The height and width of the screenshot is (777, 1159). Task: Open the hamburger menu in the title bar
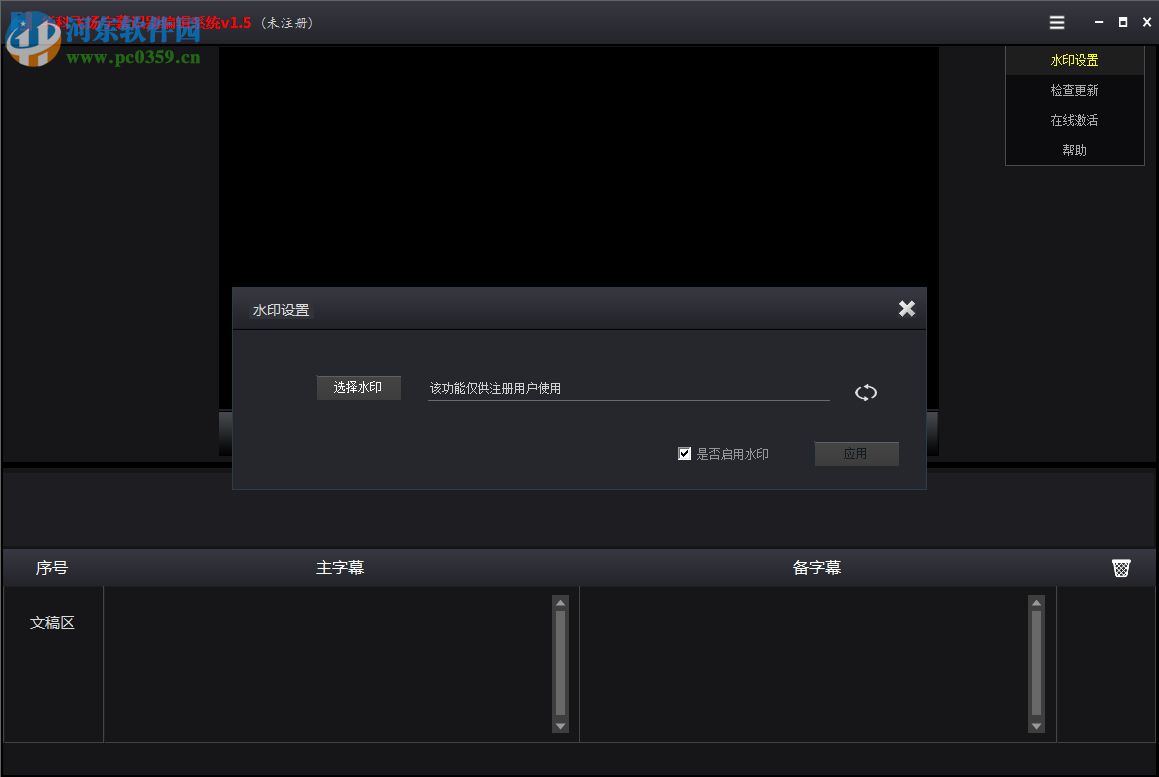[1056, 22]
